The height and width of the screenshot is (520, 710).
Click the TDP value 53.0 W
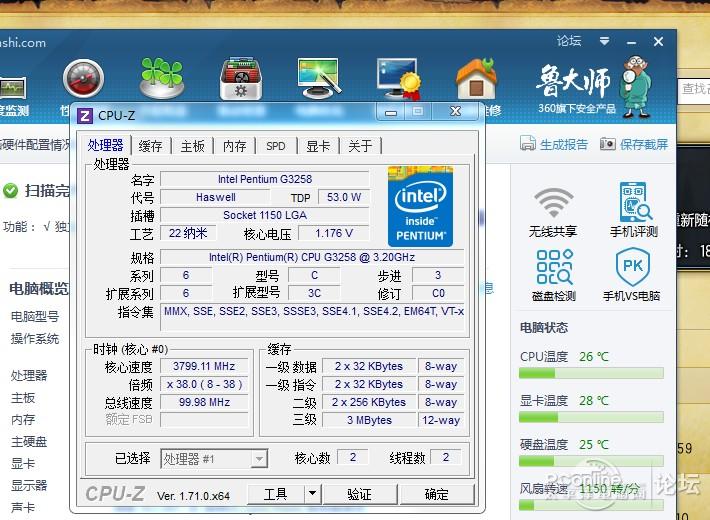pos(344,197)
